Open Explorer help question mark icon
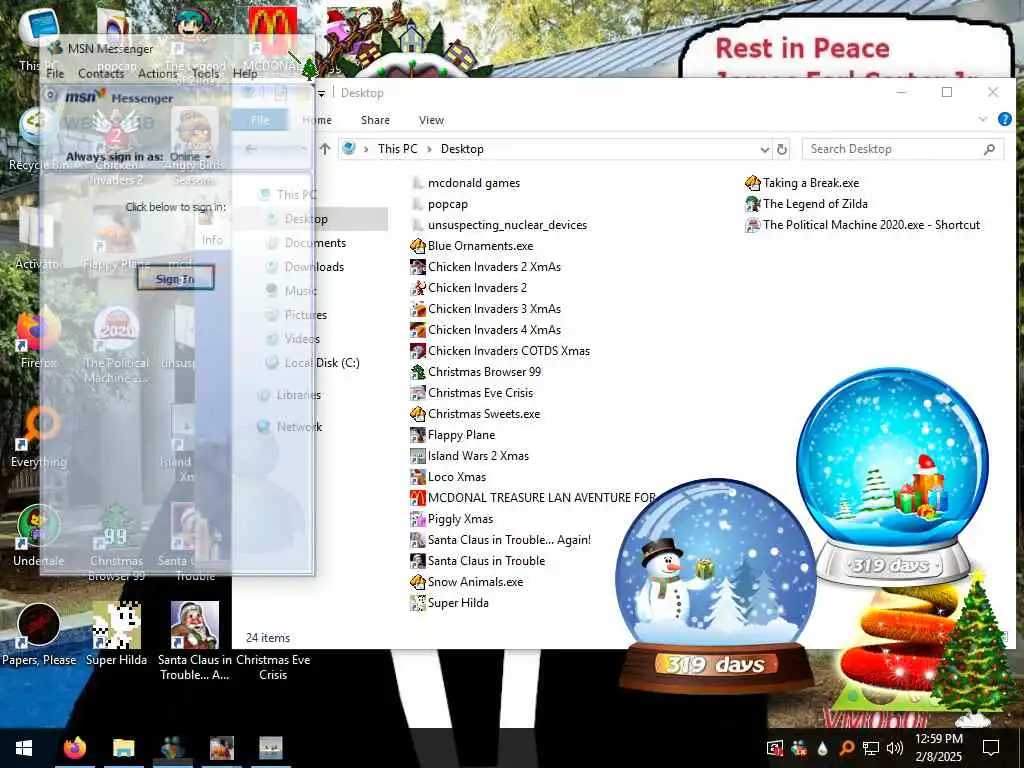Screen dimensions: 1024x768 pyautogui.click(x=1004, y=120)
